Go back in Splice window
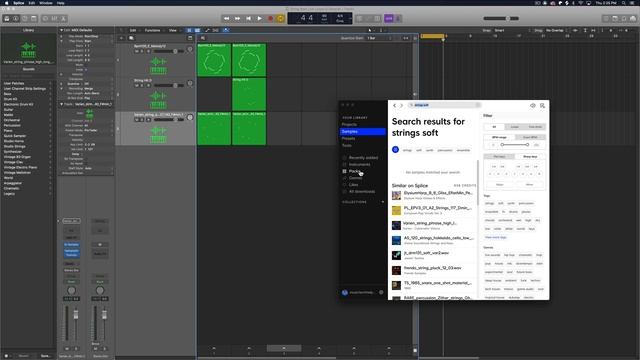This screenshot has height=360, width=640. 394,105
